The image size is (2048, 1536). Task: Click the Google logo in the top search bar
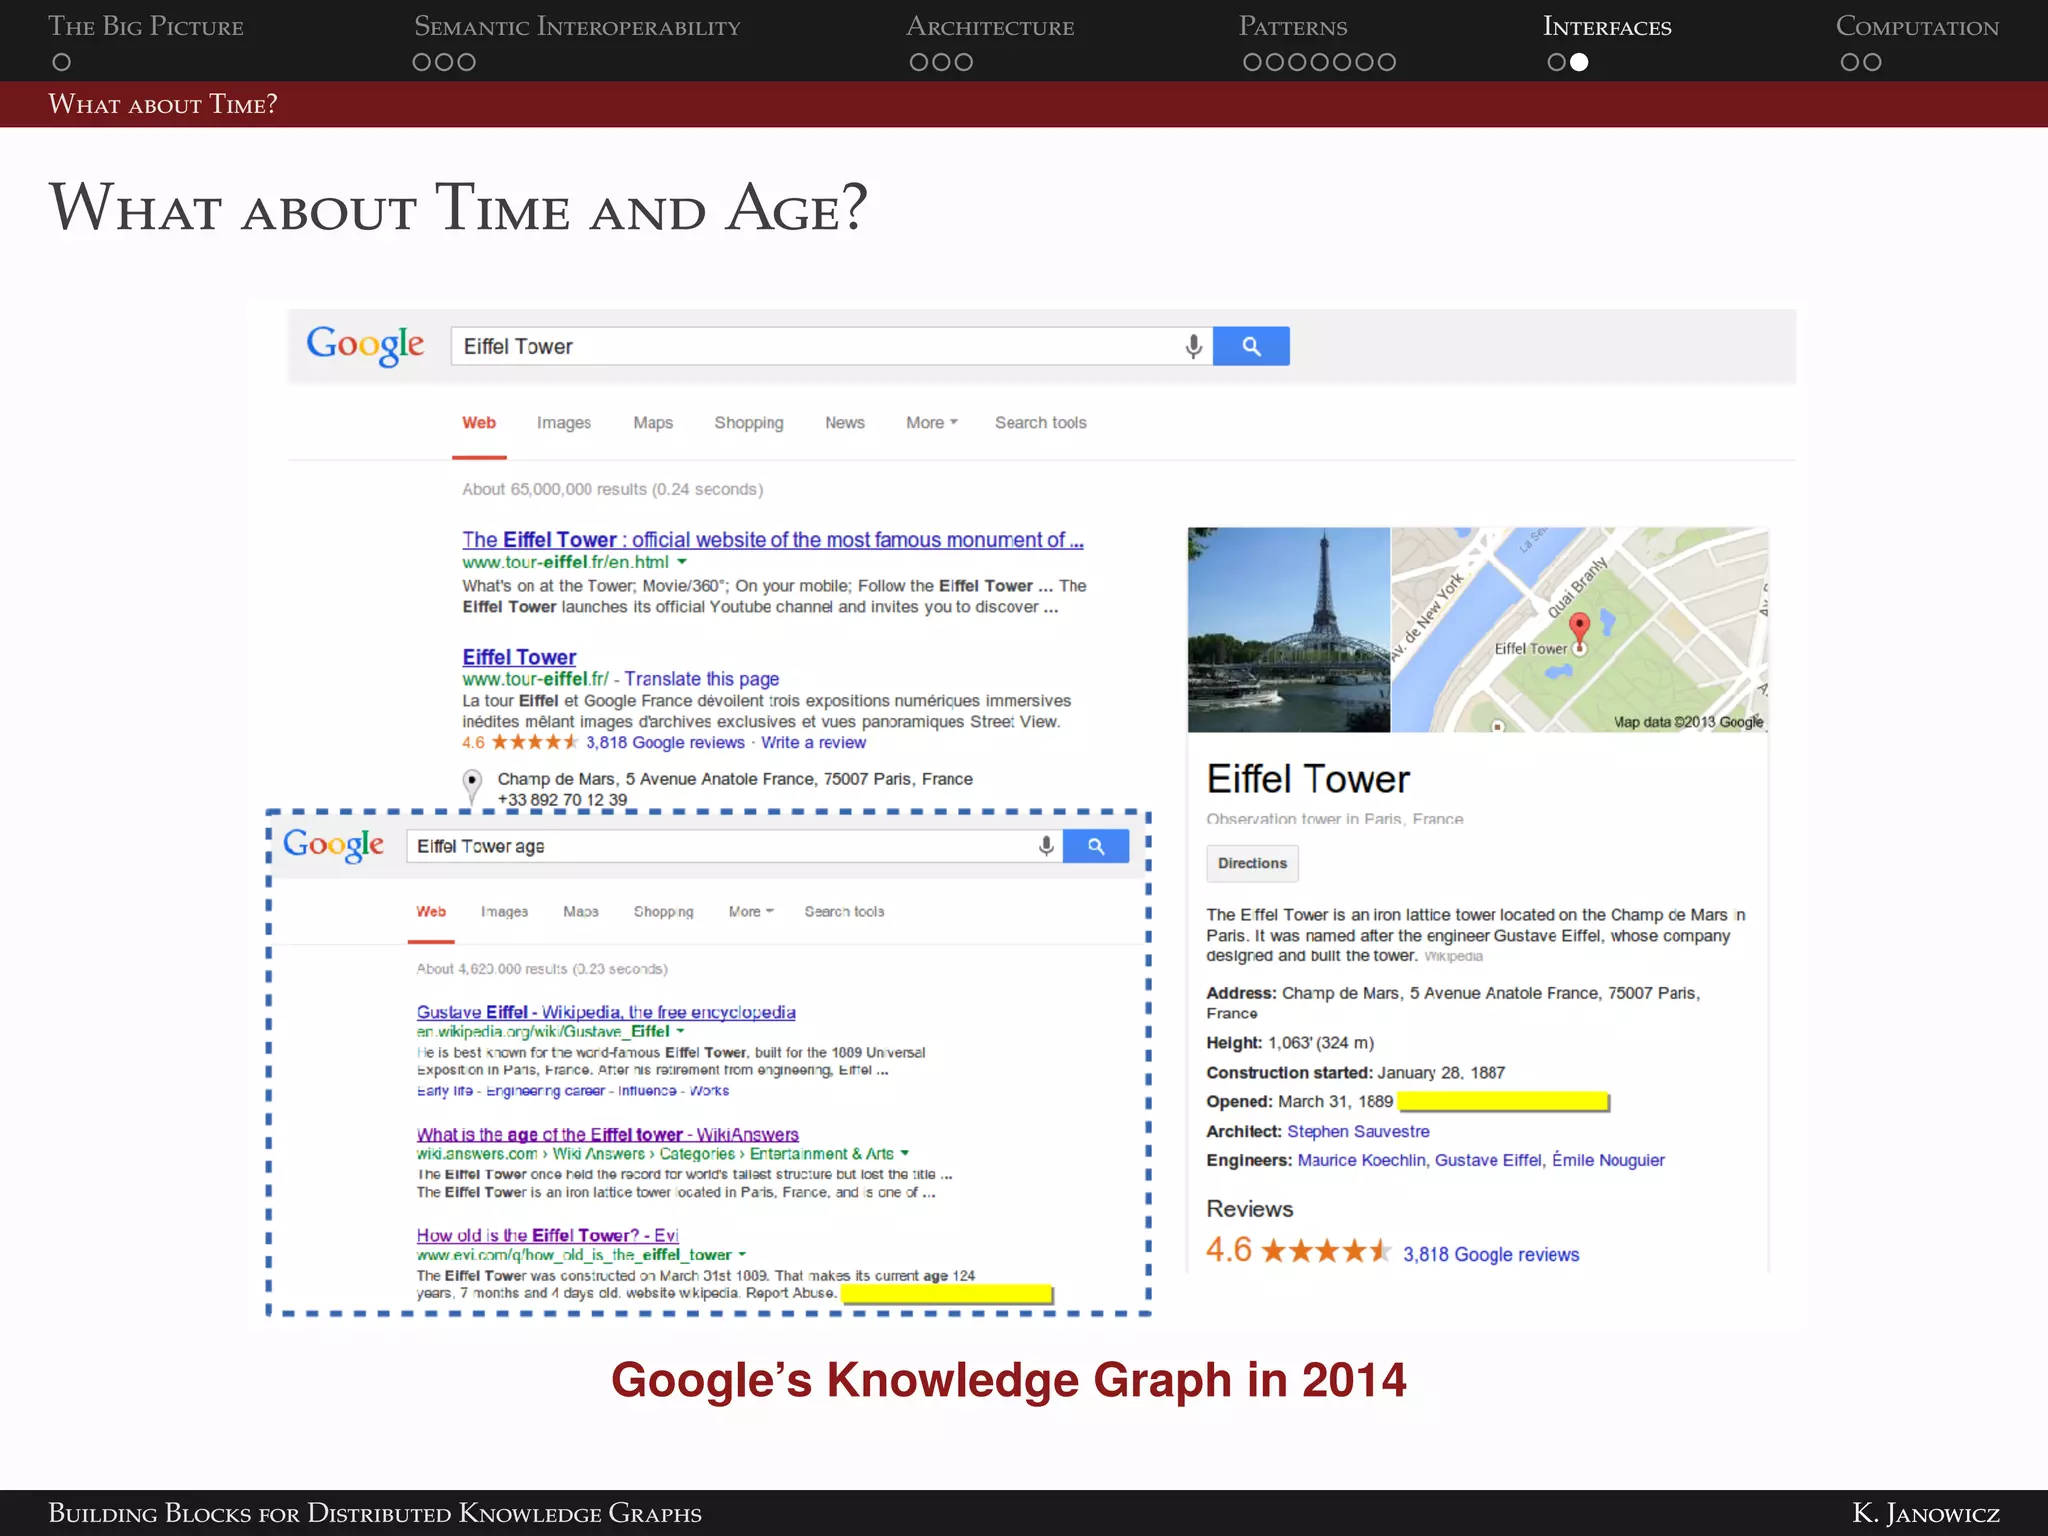click(x=365, y=346)
